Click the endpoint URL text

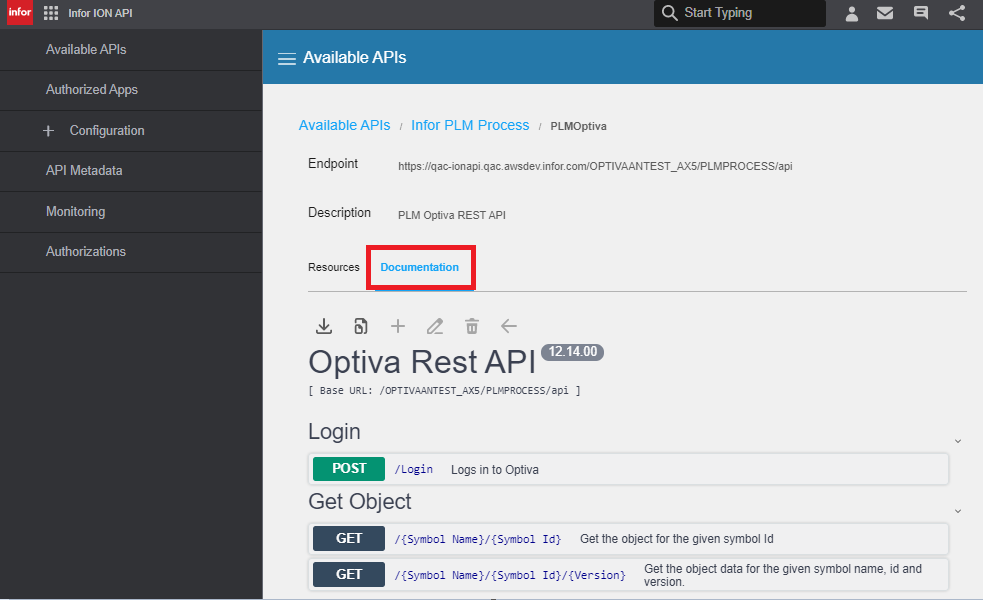pyautogui.click(x=595, y=166)
